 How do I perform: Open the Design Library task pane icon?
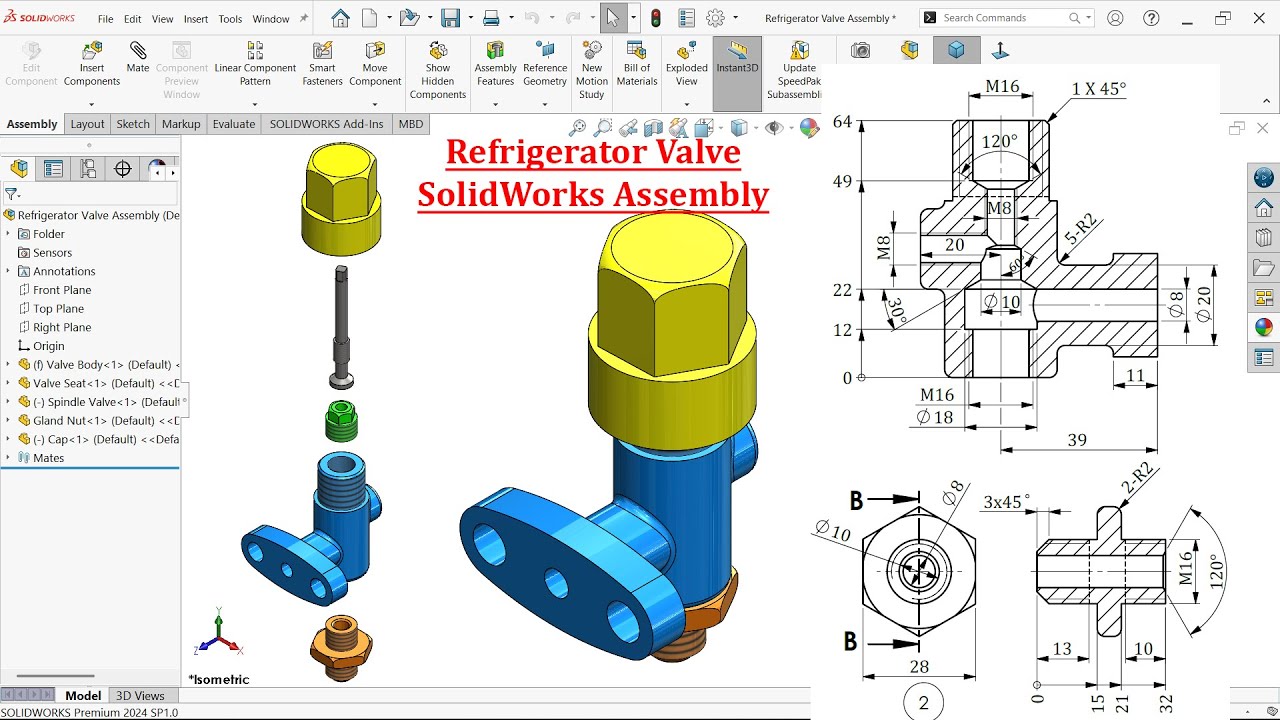(x=1264, y=238)
